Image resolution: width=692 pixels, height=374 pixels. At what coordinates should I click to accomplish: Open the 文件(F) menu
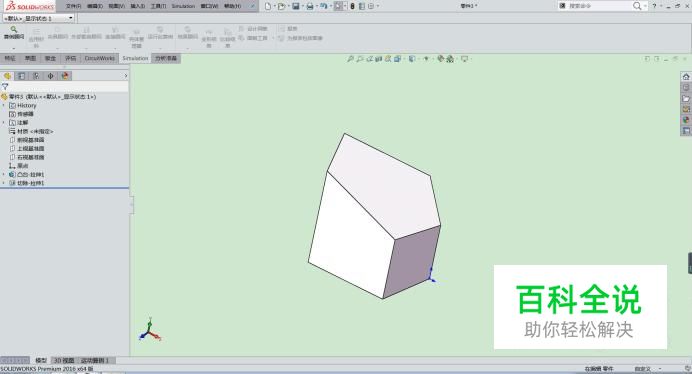pyautogui.click(x=74, y=6)
